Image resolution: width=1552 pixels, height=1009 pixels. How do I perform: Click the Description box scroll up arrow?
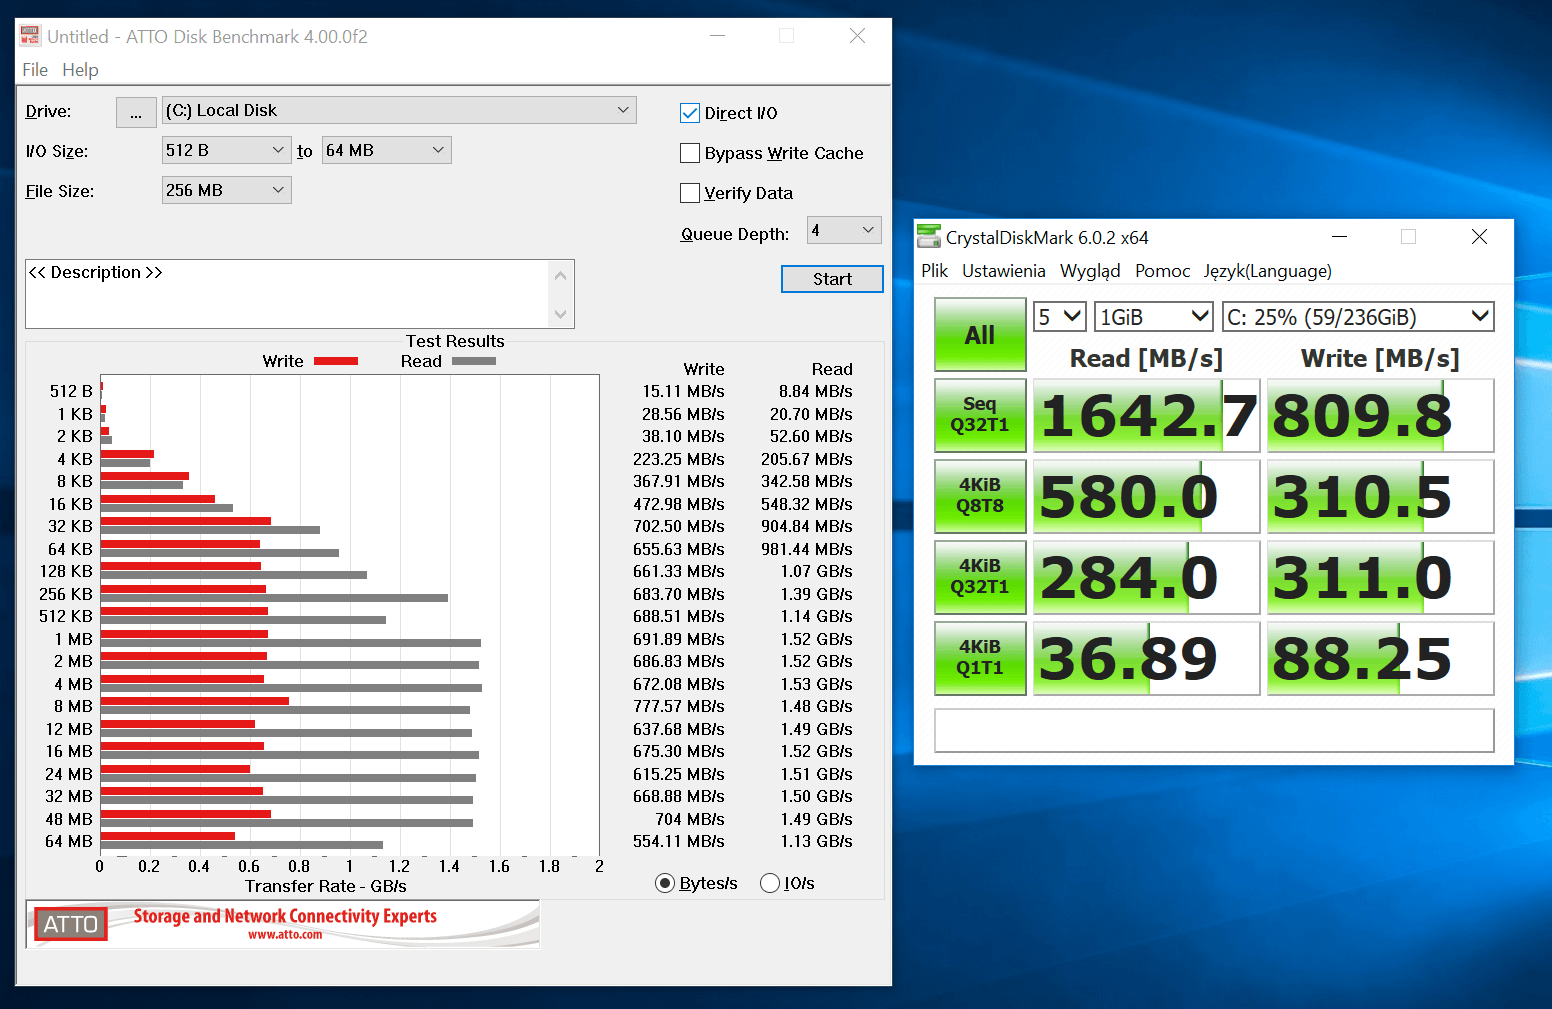(x=561, y=275)
